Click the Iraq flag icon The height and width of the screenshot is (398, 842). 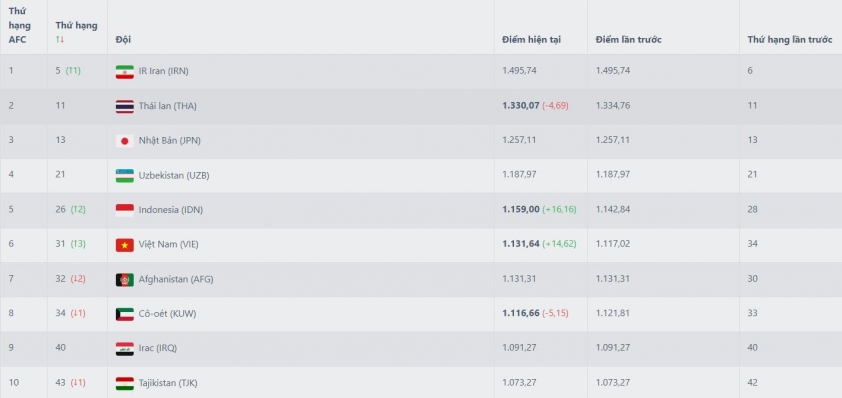(125, 349)
